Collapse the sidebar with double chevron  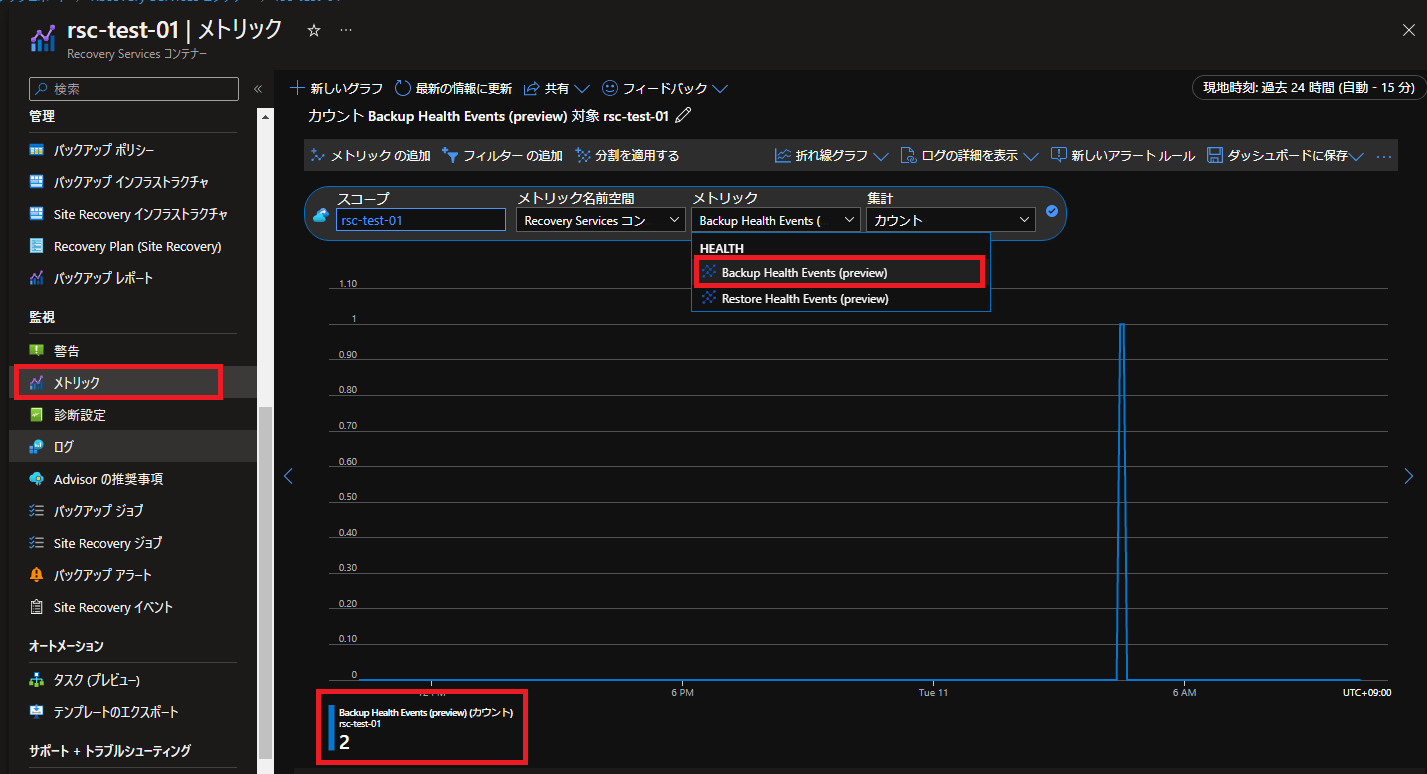coord(257,89)
